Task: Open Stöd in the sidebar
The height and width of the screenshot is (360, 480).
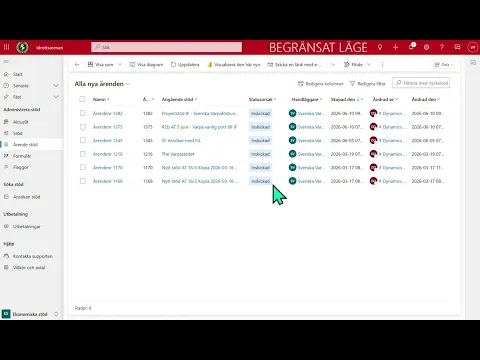Action: (x=18, y=133)
